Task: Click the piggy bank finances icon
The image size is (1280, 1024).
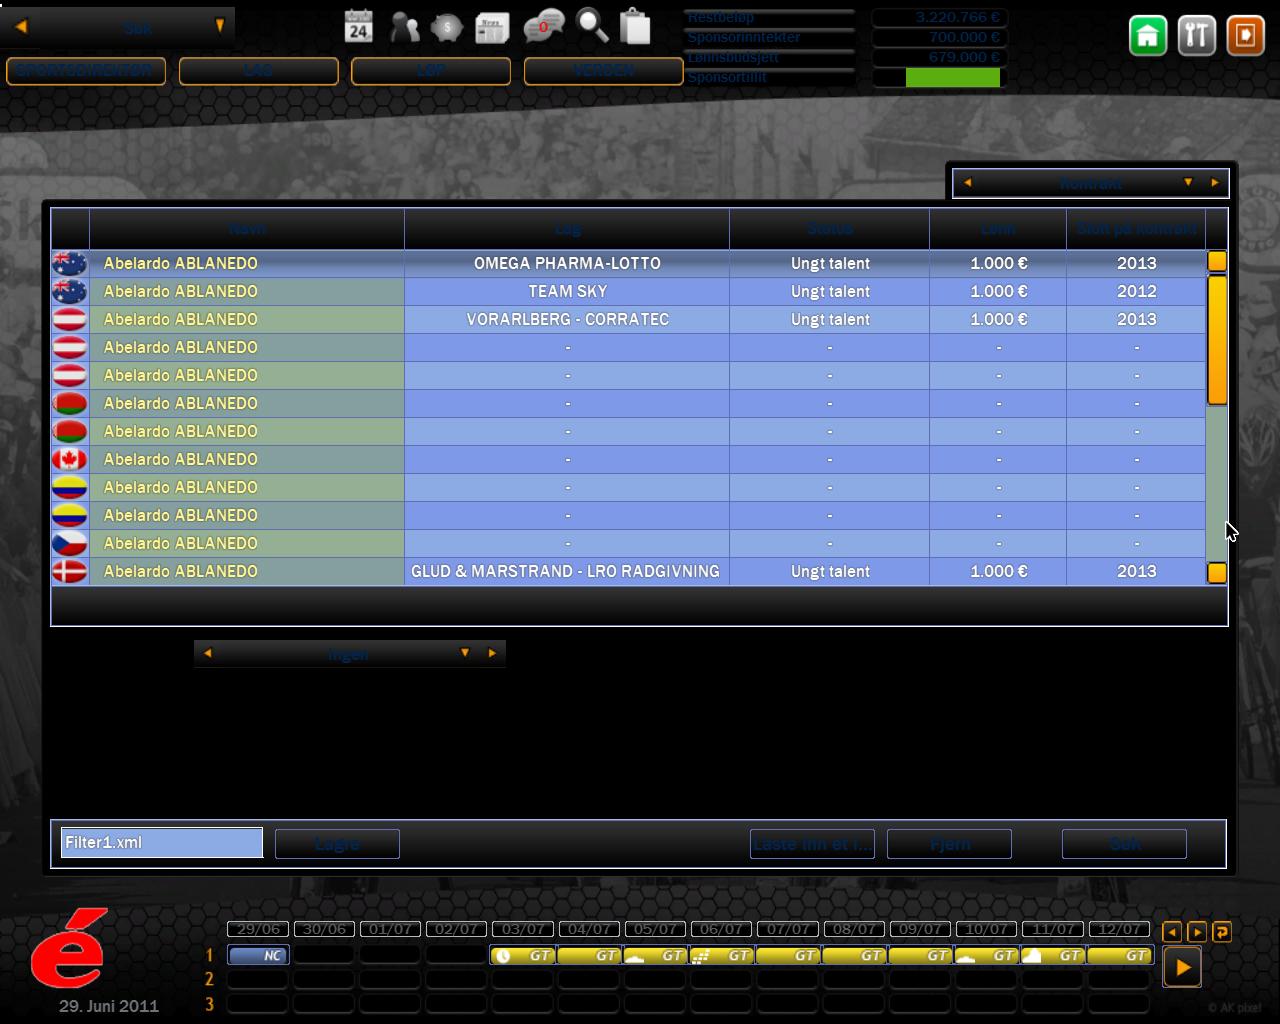Action: pyautogui.click(x=446, y=27)
